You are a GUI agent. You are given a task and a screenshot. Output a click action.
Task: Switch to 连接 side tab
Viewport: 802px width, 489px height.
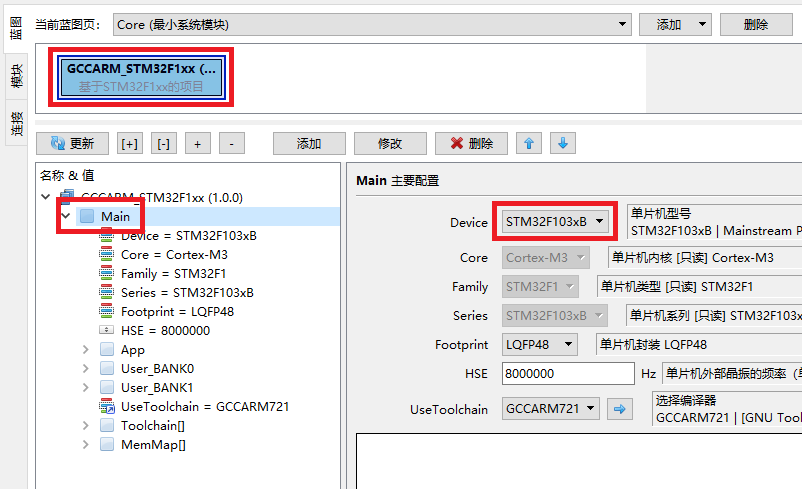pyautogui.click(x=16, y=123)
